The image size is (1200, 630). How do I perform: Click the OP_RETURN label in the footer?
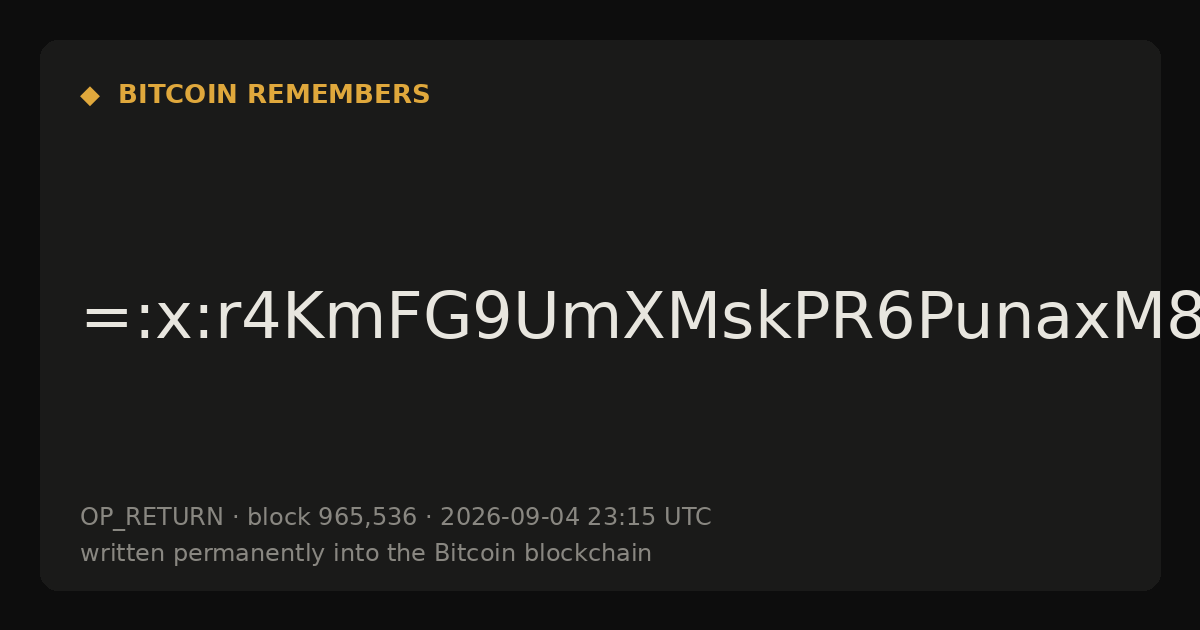152,518
